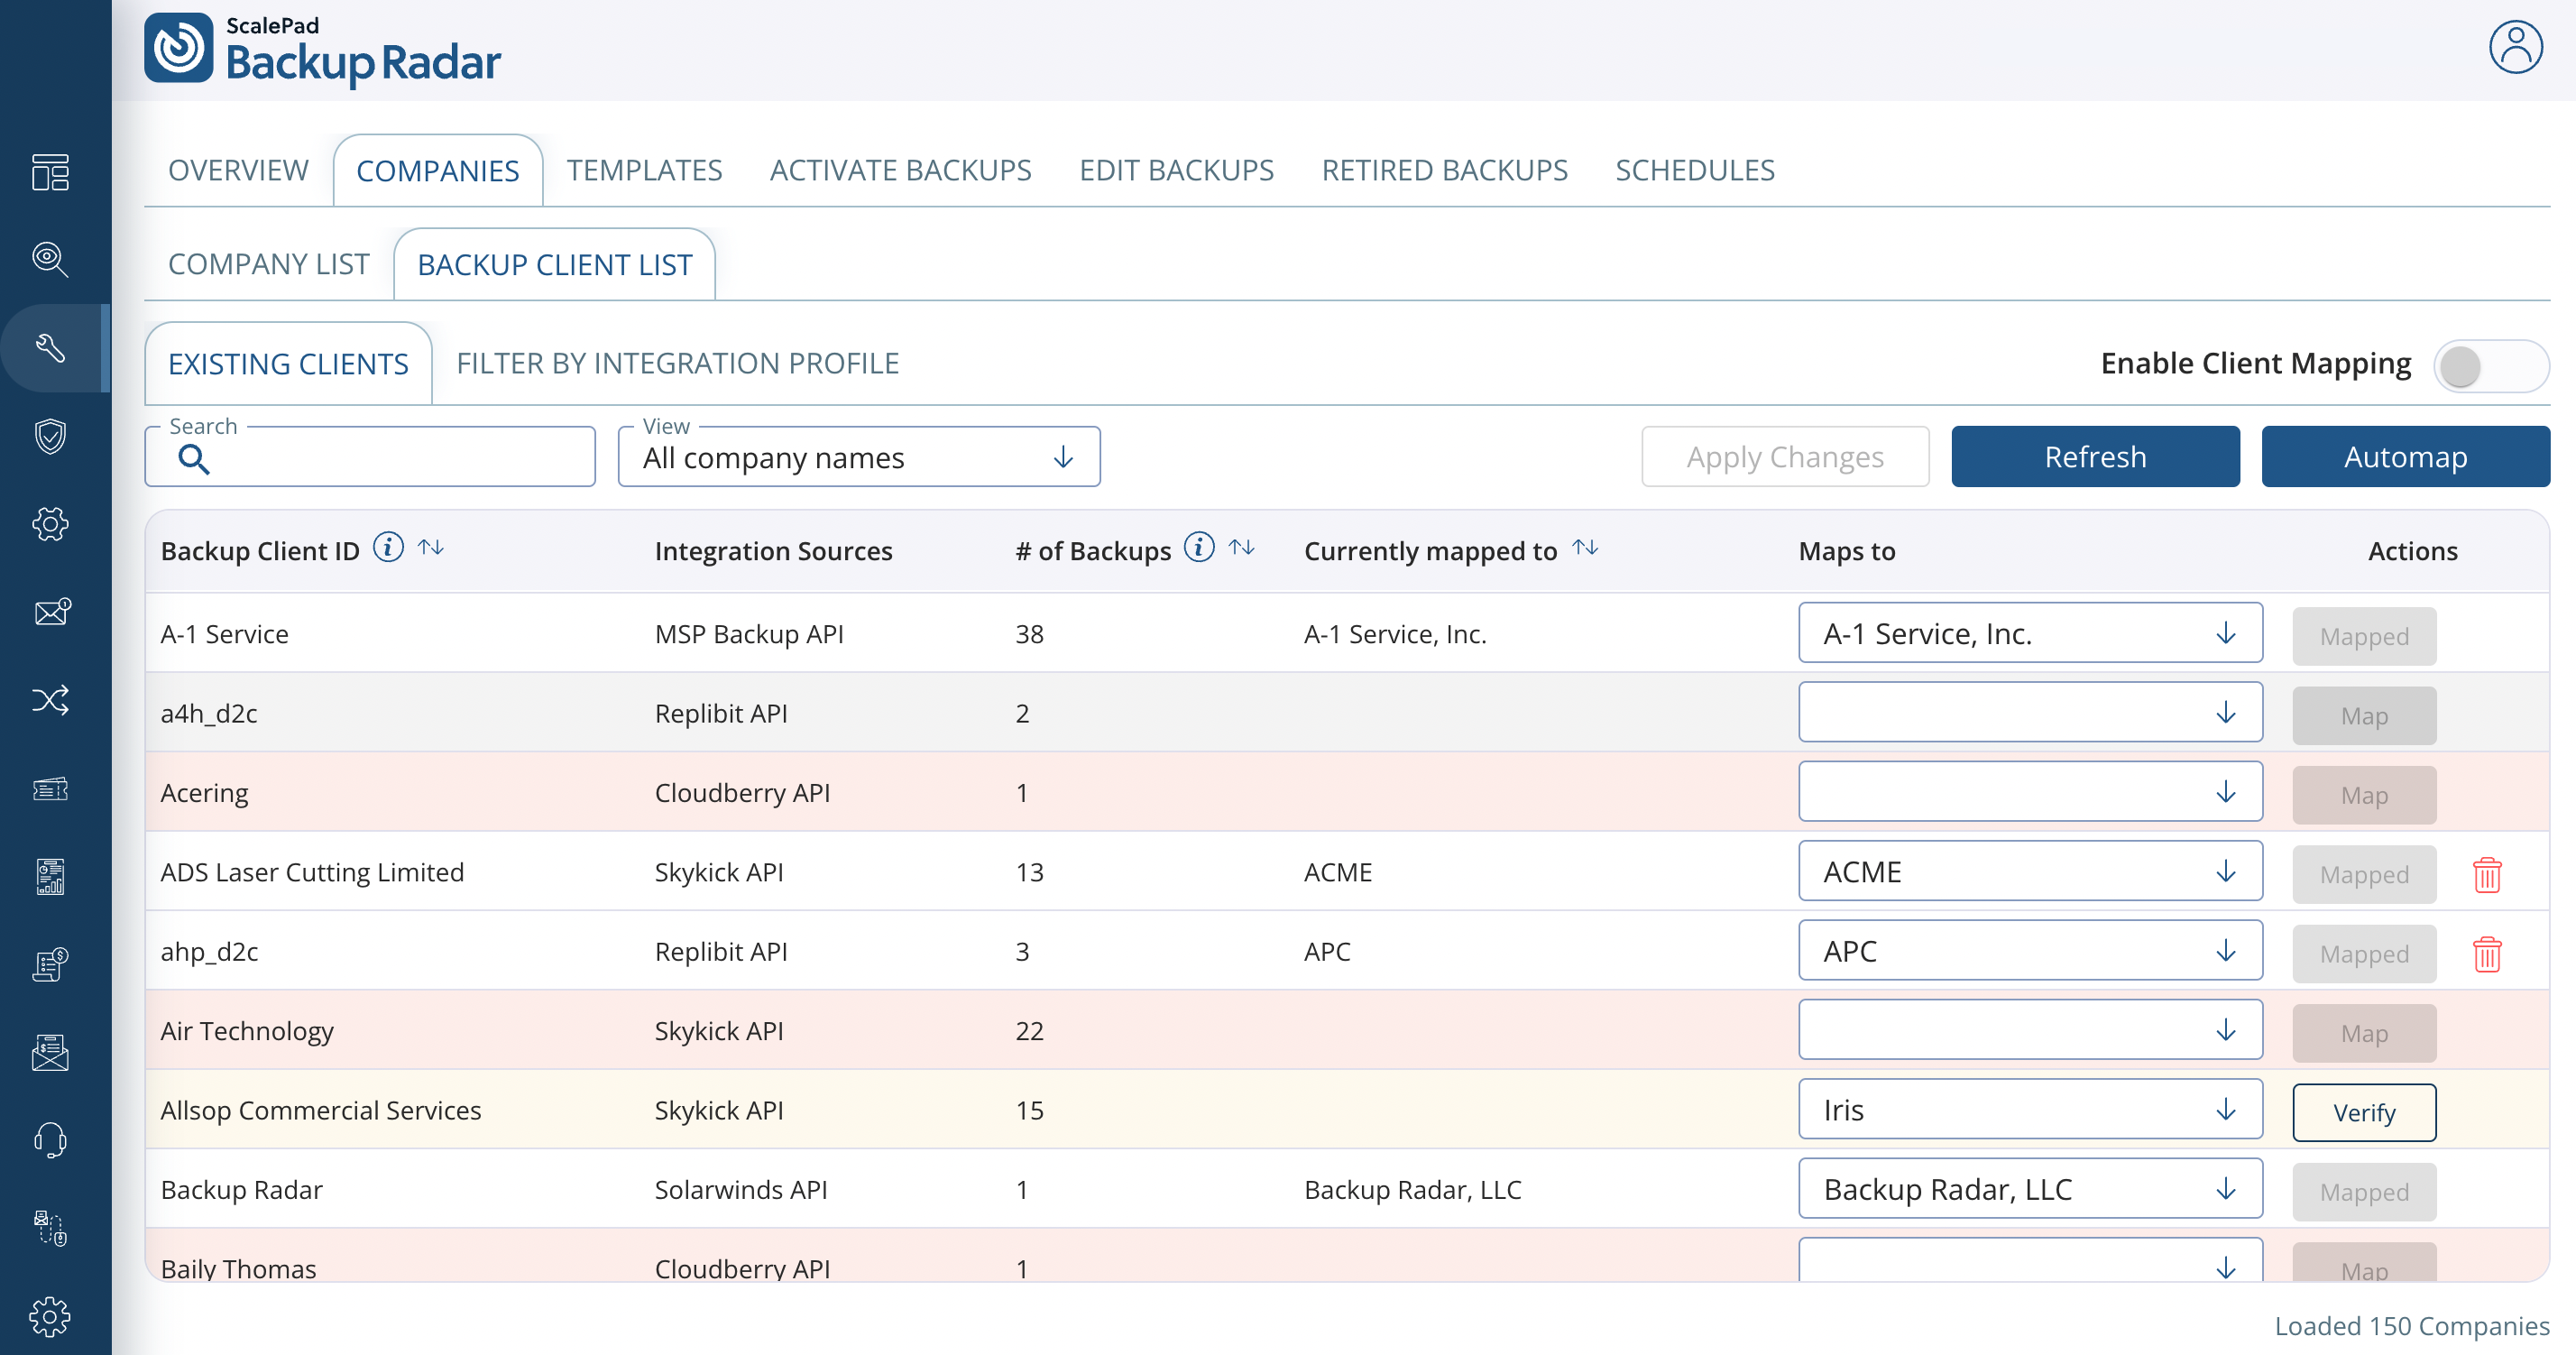Open the radar search sidebar icon
Screen dimensions: 2576x1355
point(50,259)
